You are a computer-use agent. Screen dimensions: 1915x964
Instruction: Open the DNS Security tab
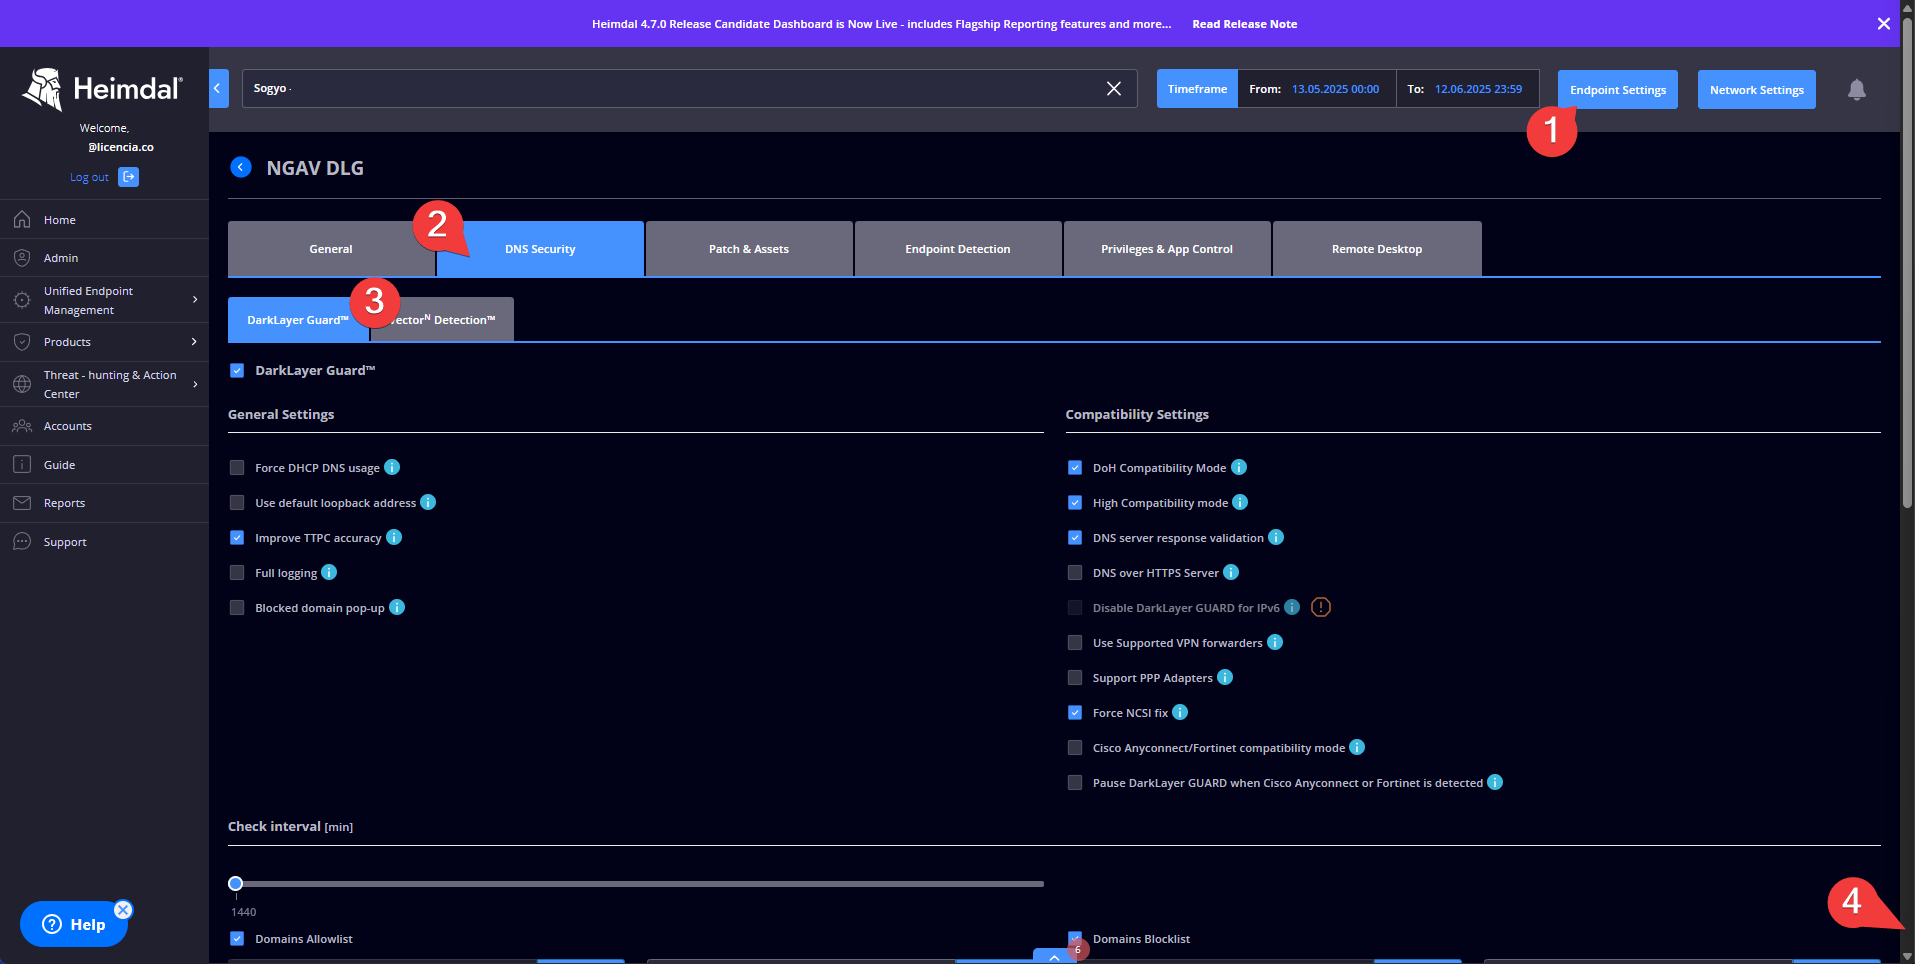pyautogui.click(x=540, y=248)
